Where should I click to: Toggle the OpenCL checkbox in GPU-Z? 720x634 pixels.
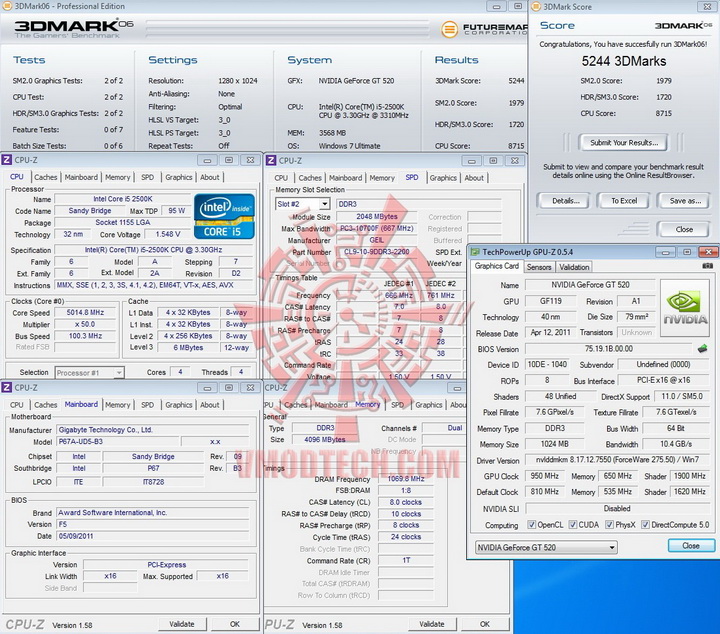531,525
